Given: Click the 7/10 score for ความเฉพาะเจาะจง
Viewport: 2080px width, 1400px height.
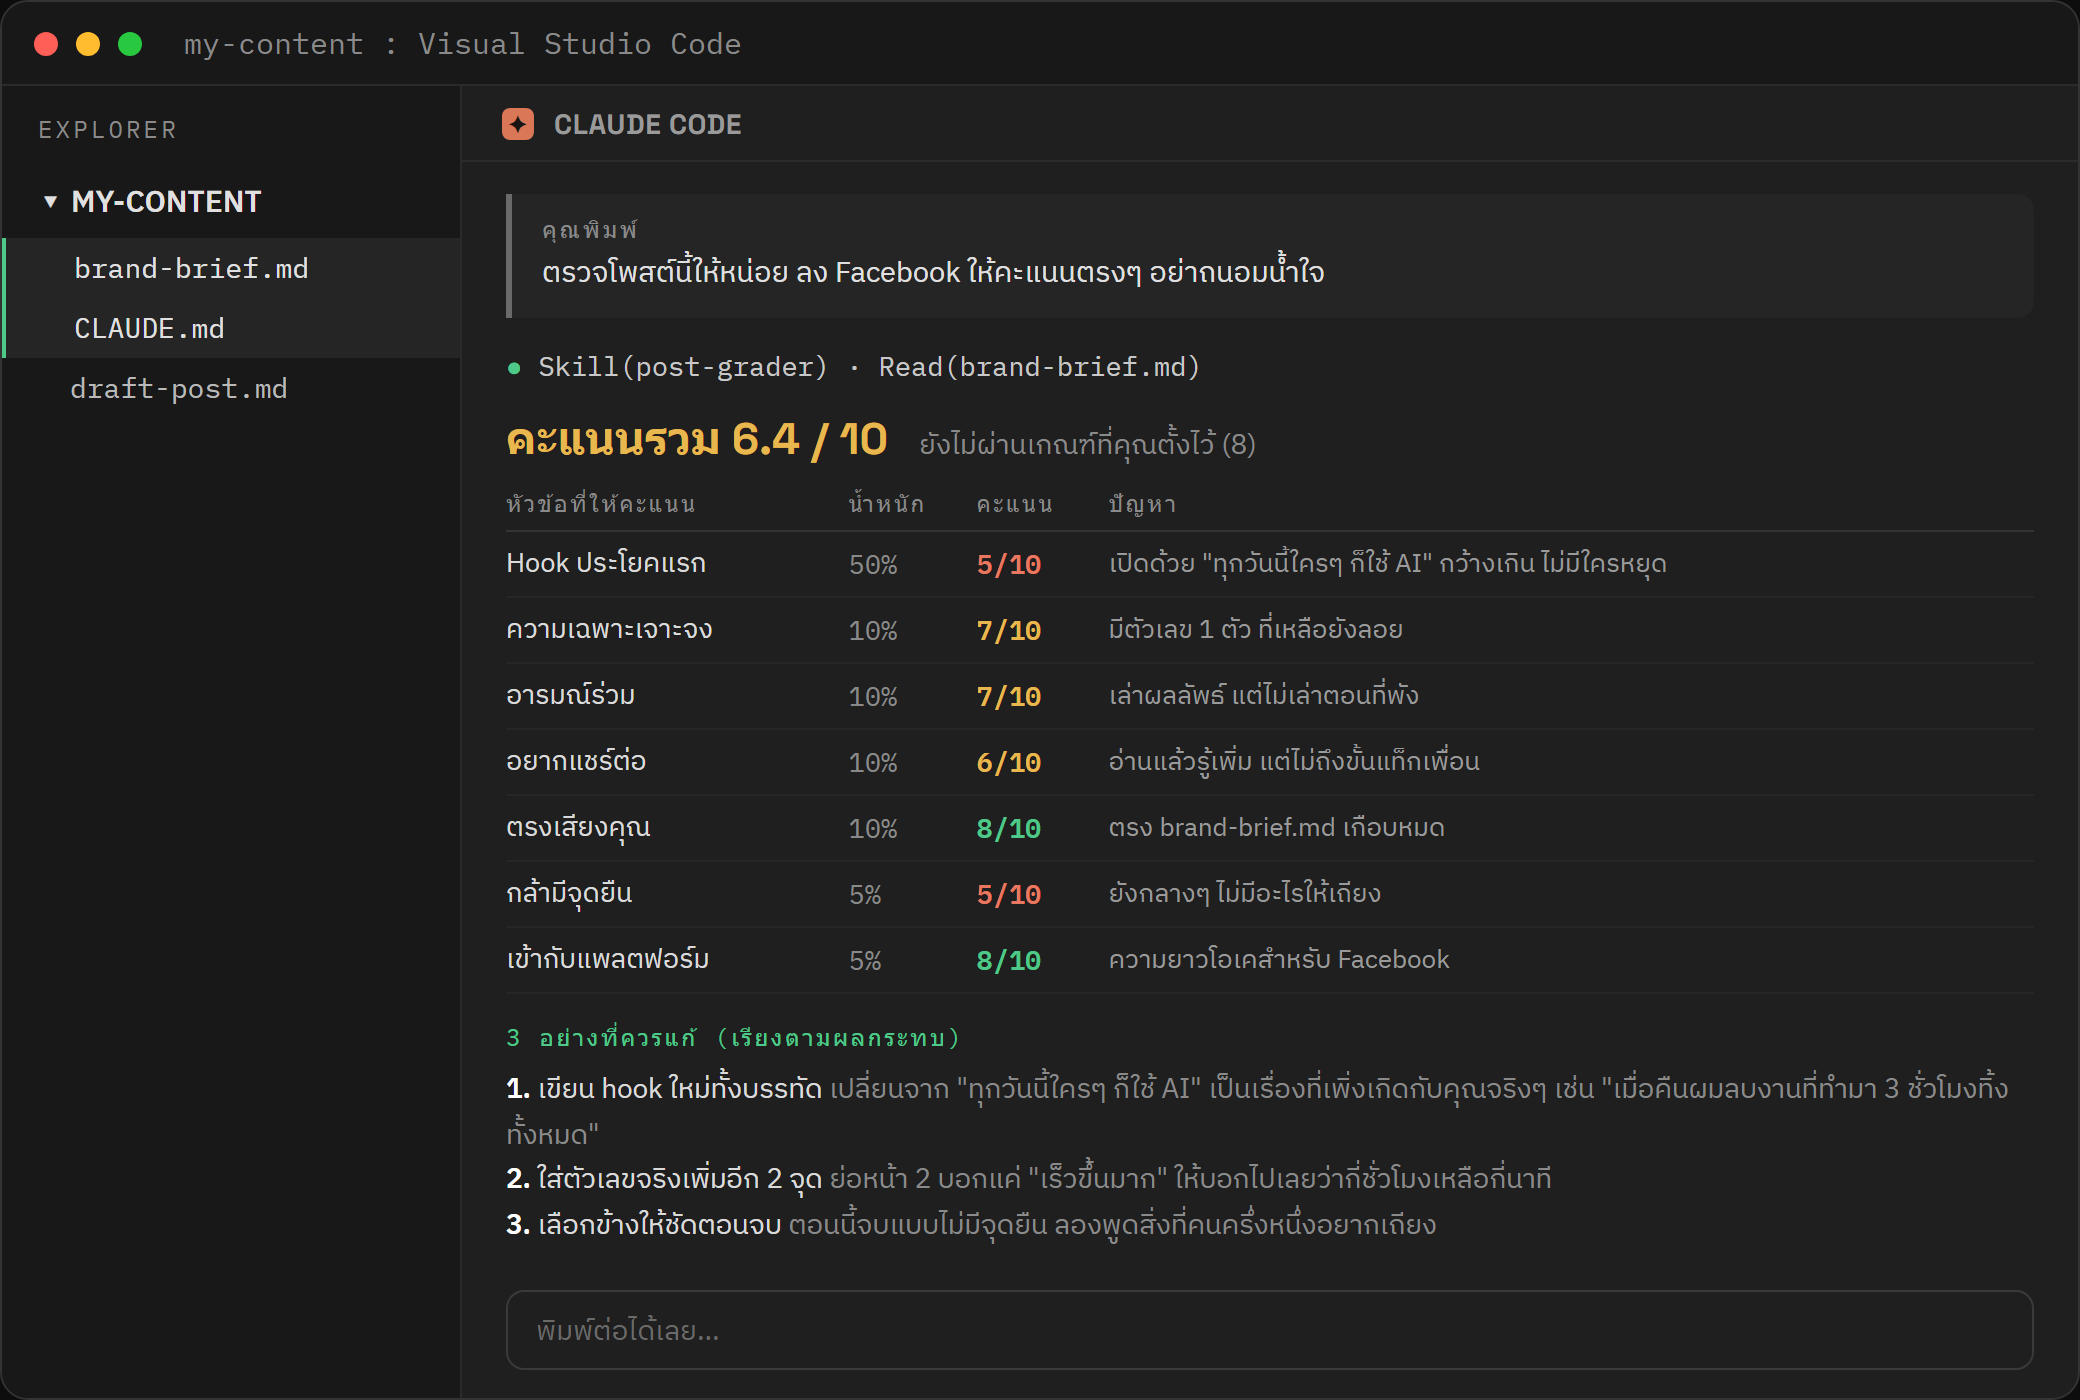Looking at the screenshot, I should 1009,631.
